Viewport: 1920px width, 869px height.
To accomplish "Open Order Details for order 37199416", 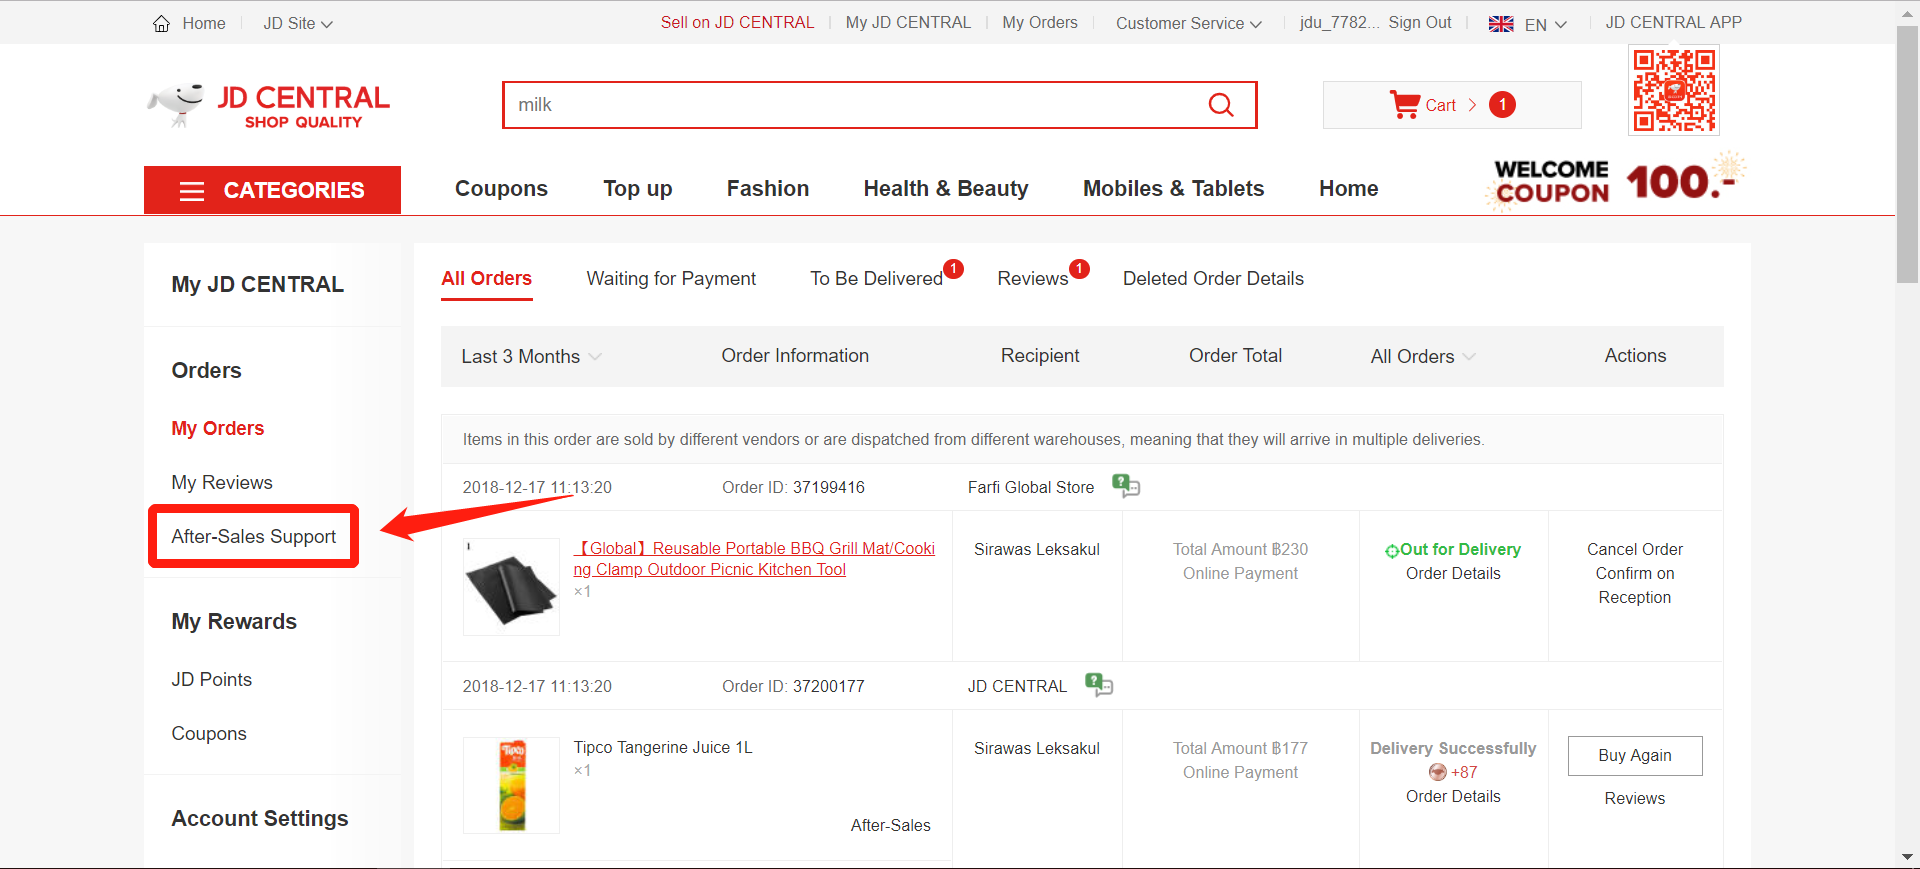I will pos(1453,574).
